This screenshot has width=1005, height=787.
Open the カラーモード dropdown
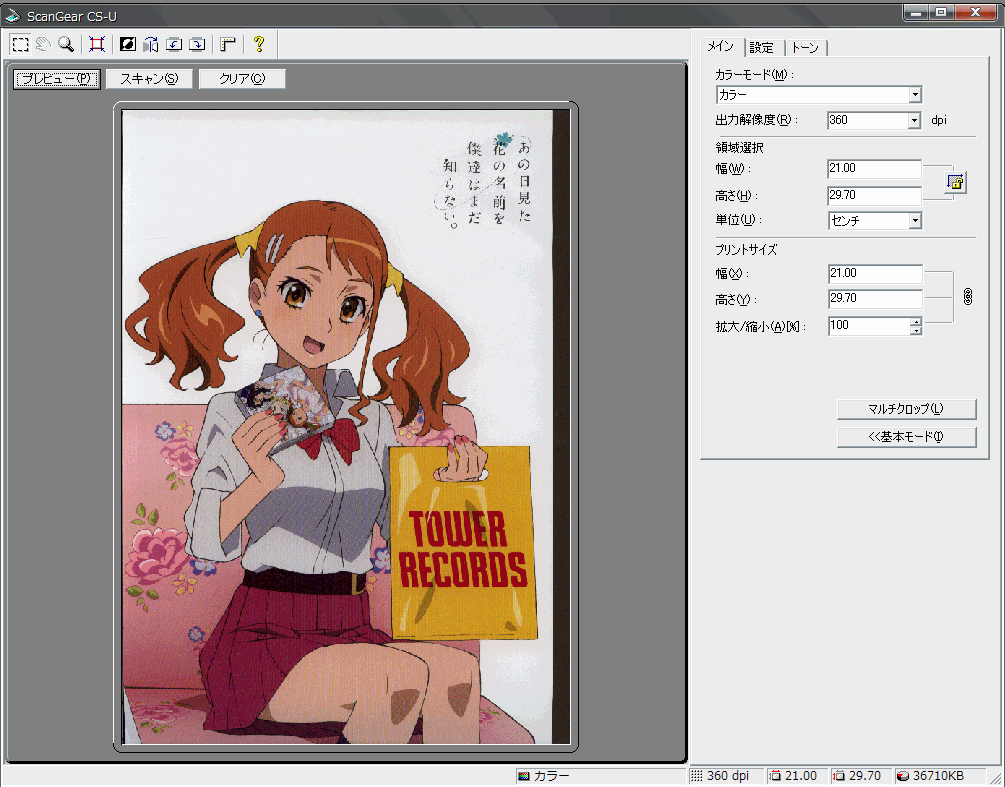click(x=819, y=95)
